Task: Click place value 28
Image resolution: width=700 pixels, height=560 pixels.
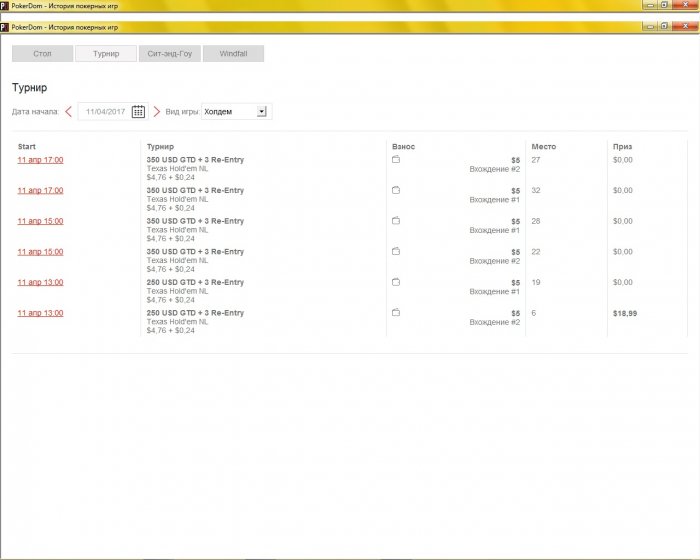Action: 536,221
